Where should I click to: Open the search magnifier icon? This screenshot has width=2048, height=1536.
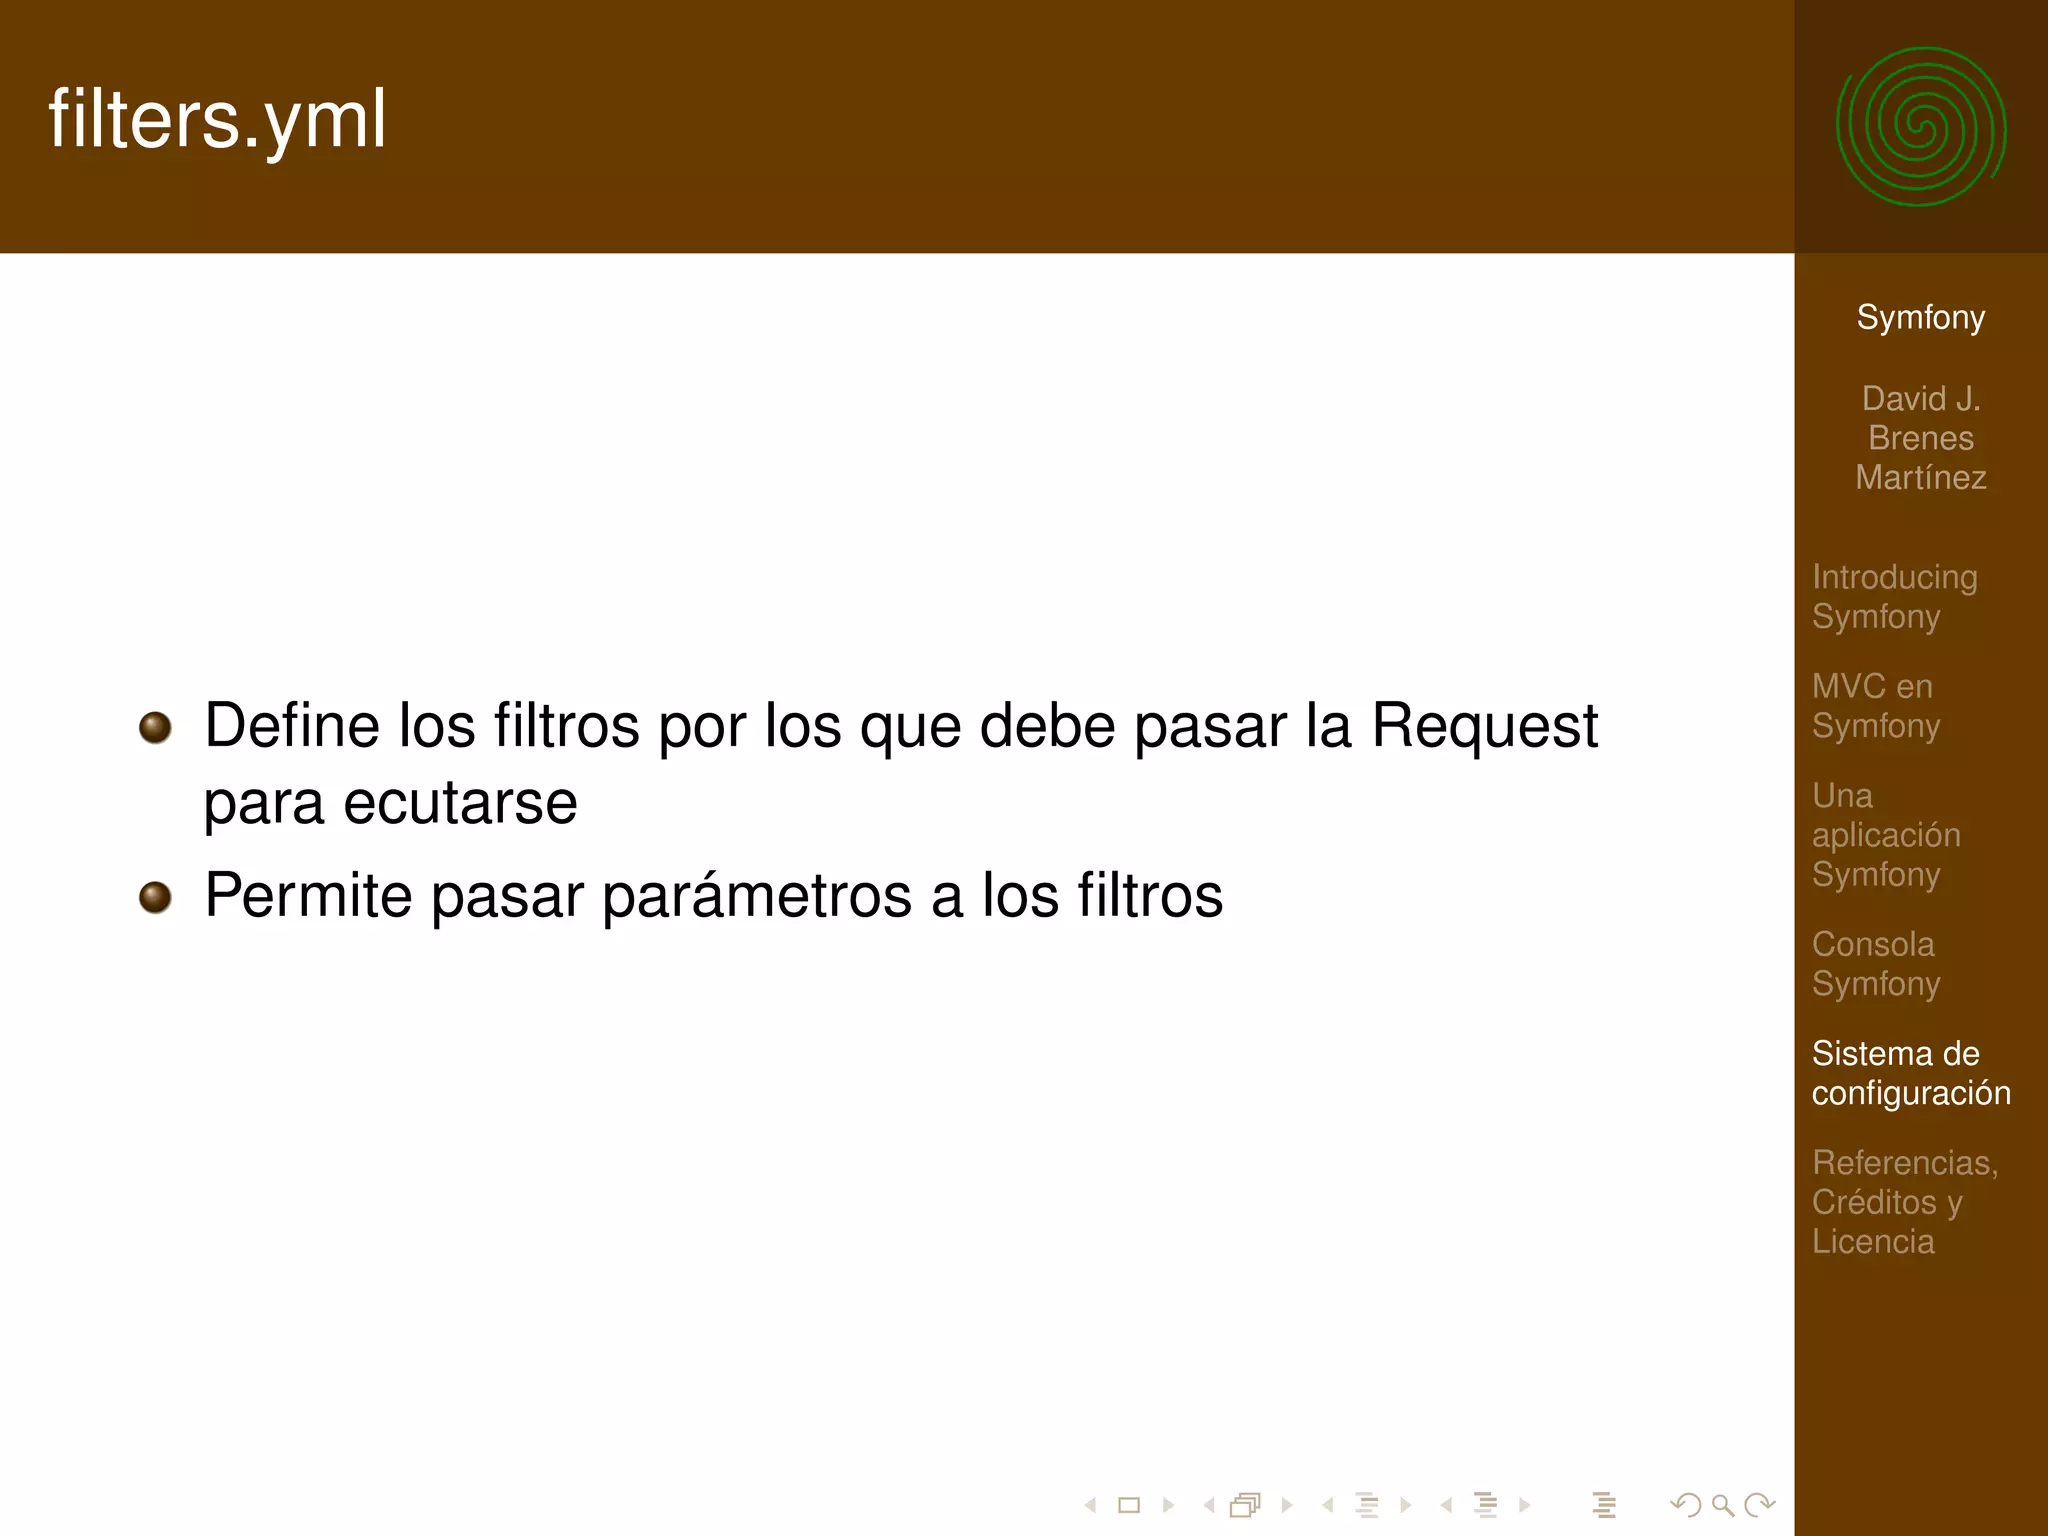pyautogui.click(x=1723, y=1505)
